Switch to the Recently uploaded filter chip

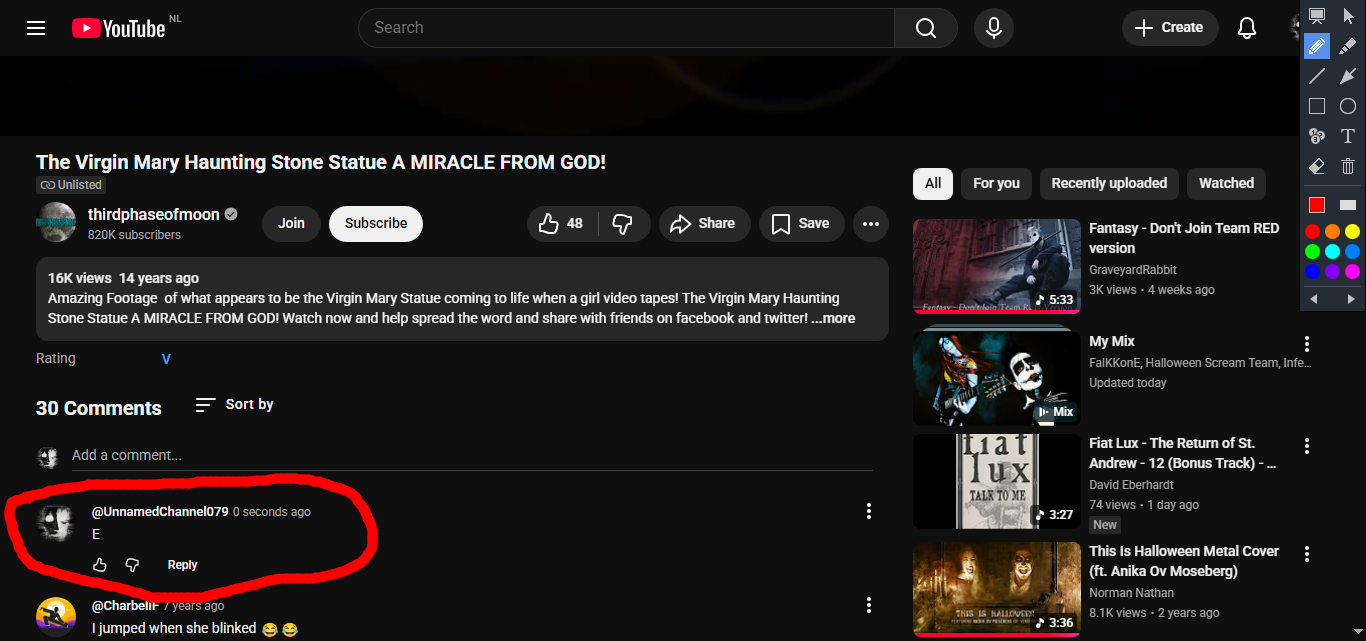tap(1109, 183)
